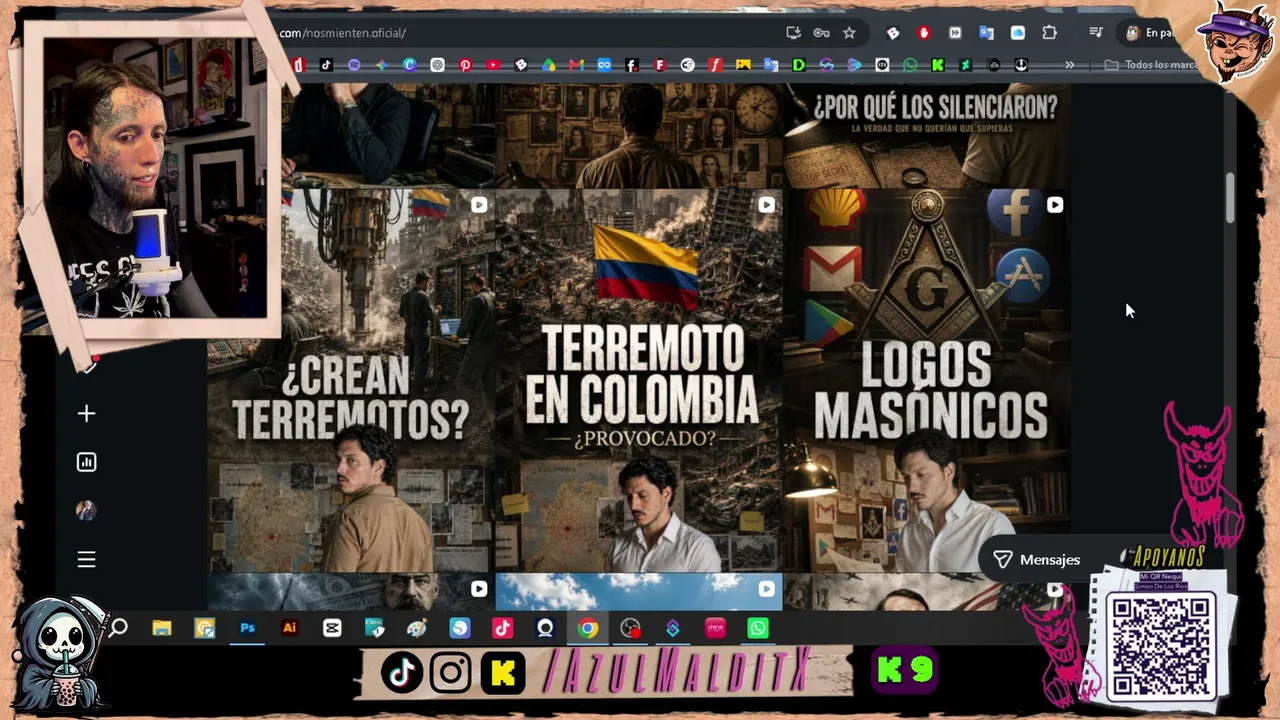The width and height of the screenshot is (1280, 720).
Task: Open the '¿Crean Terremotos?' reel thumbnail
Action: pyautogui.click(x=351, y=380)
